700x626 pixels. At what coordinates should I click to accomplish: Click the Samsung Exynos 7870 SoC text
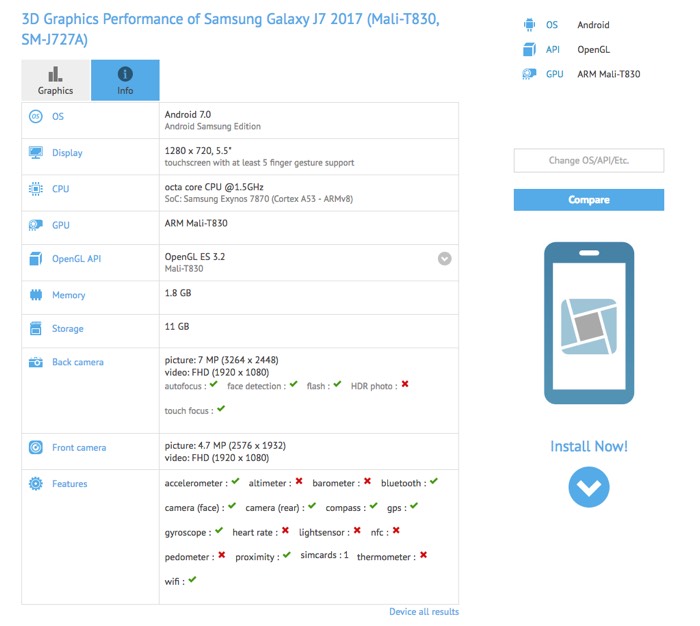tap(258, 199)
